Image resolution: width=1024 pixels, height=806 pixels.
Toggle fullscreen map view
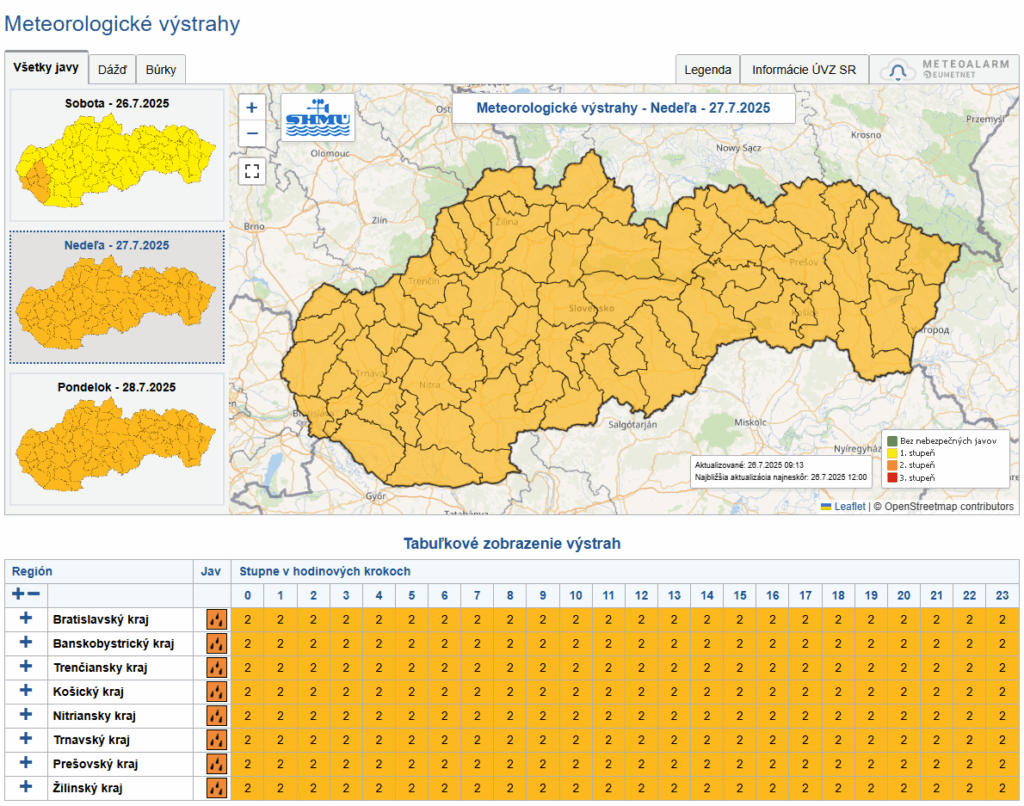pos(251,171)
